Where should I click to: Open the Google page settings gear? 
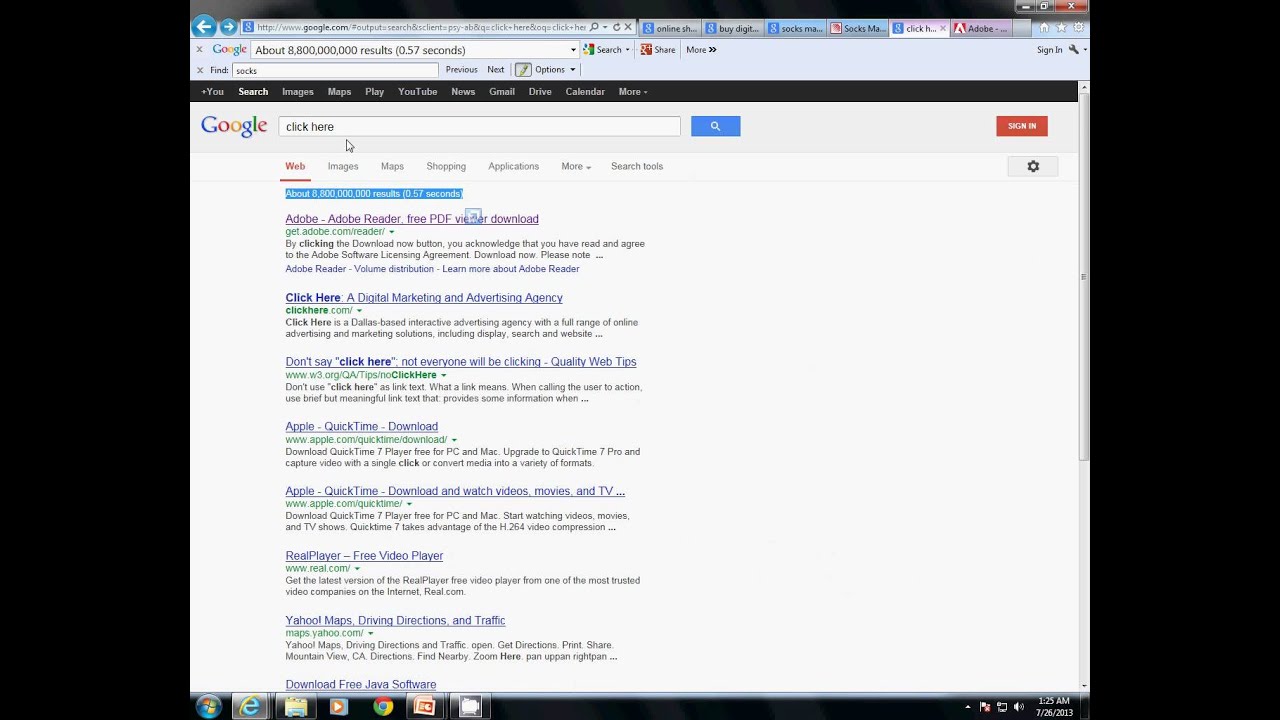click(x=1033, y=166)
